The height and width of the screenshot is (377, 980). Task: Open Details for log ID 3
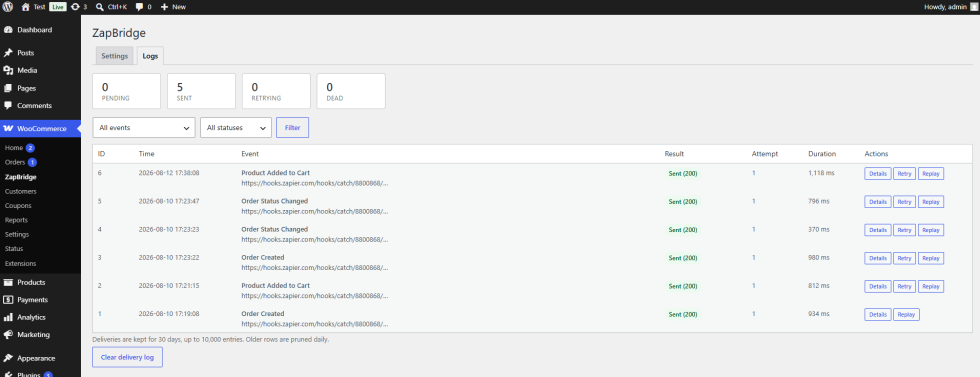878,258
